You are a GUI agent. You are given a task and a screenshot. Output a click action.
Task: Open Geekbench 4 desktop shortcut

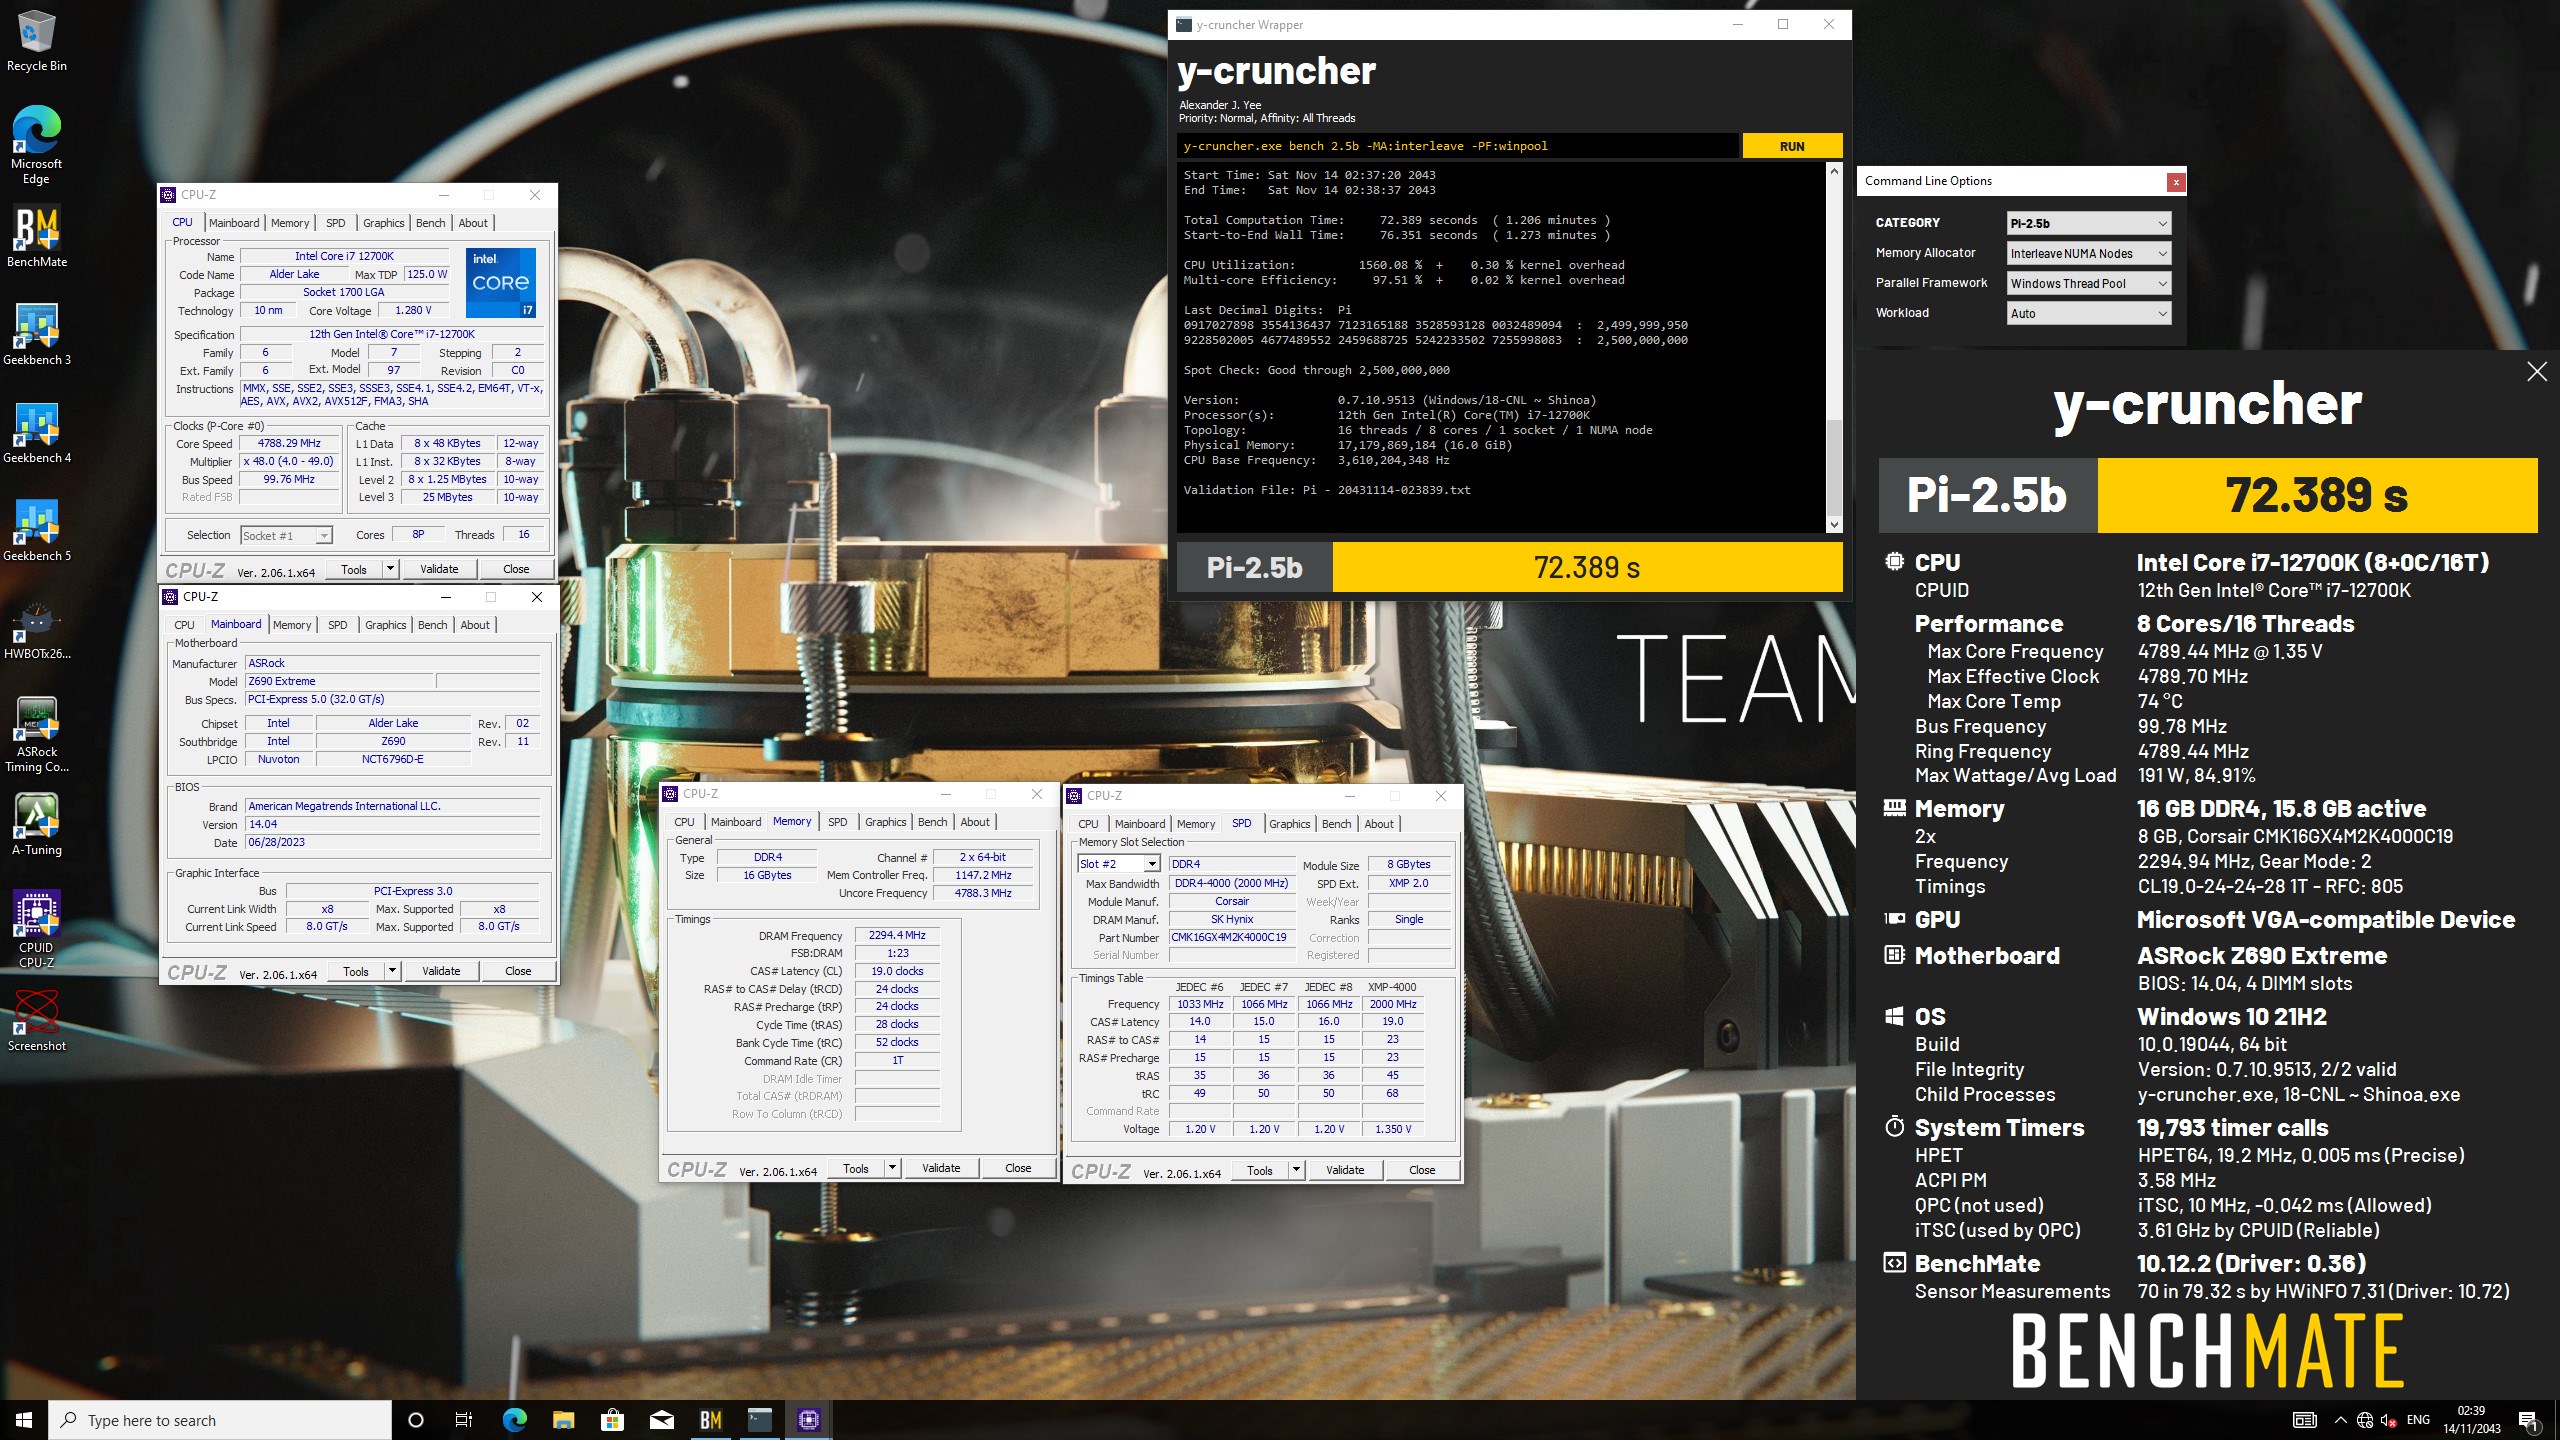coord(37,433)
